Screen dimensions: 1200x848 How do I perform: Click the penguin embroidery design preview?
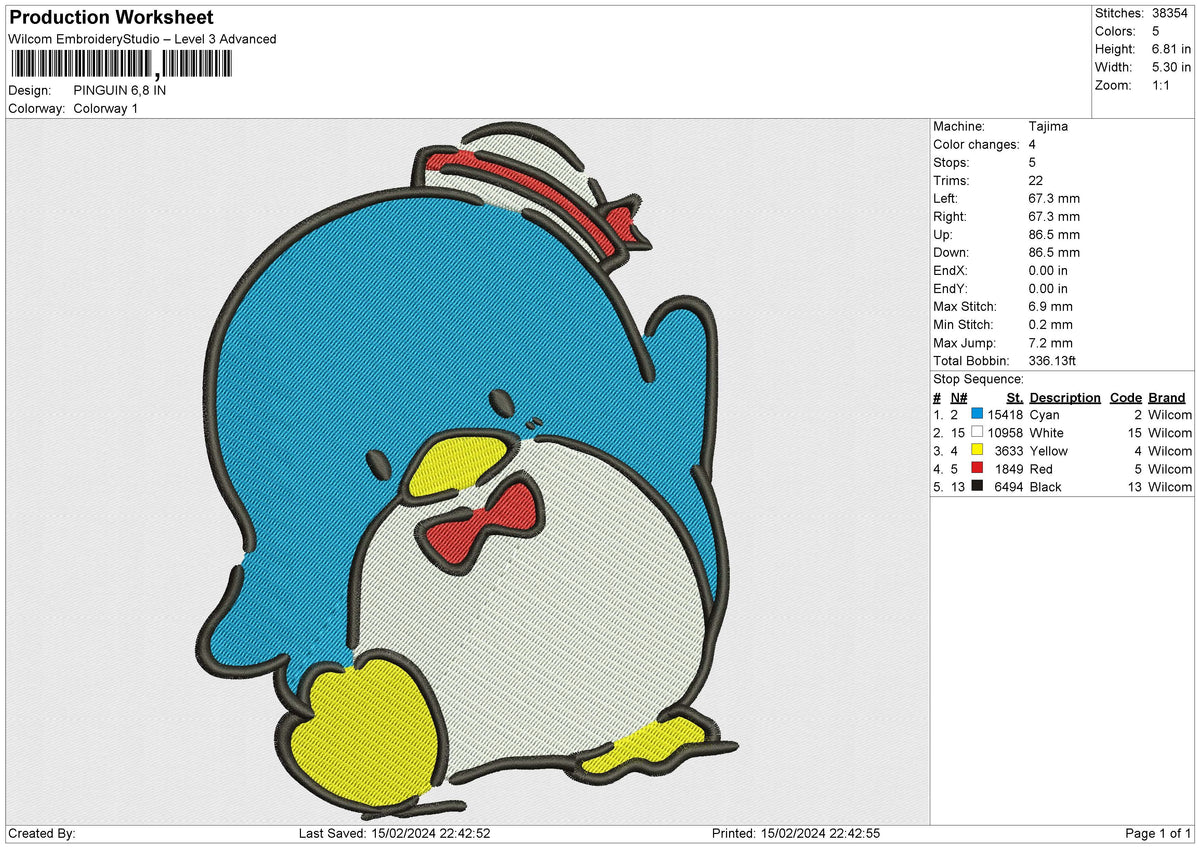pyautogui.click(x=468, y=470)
